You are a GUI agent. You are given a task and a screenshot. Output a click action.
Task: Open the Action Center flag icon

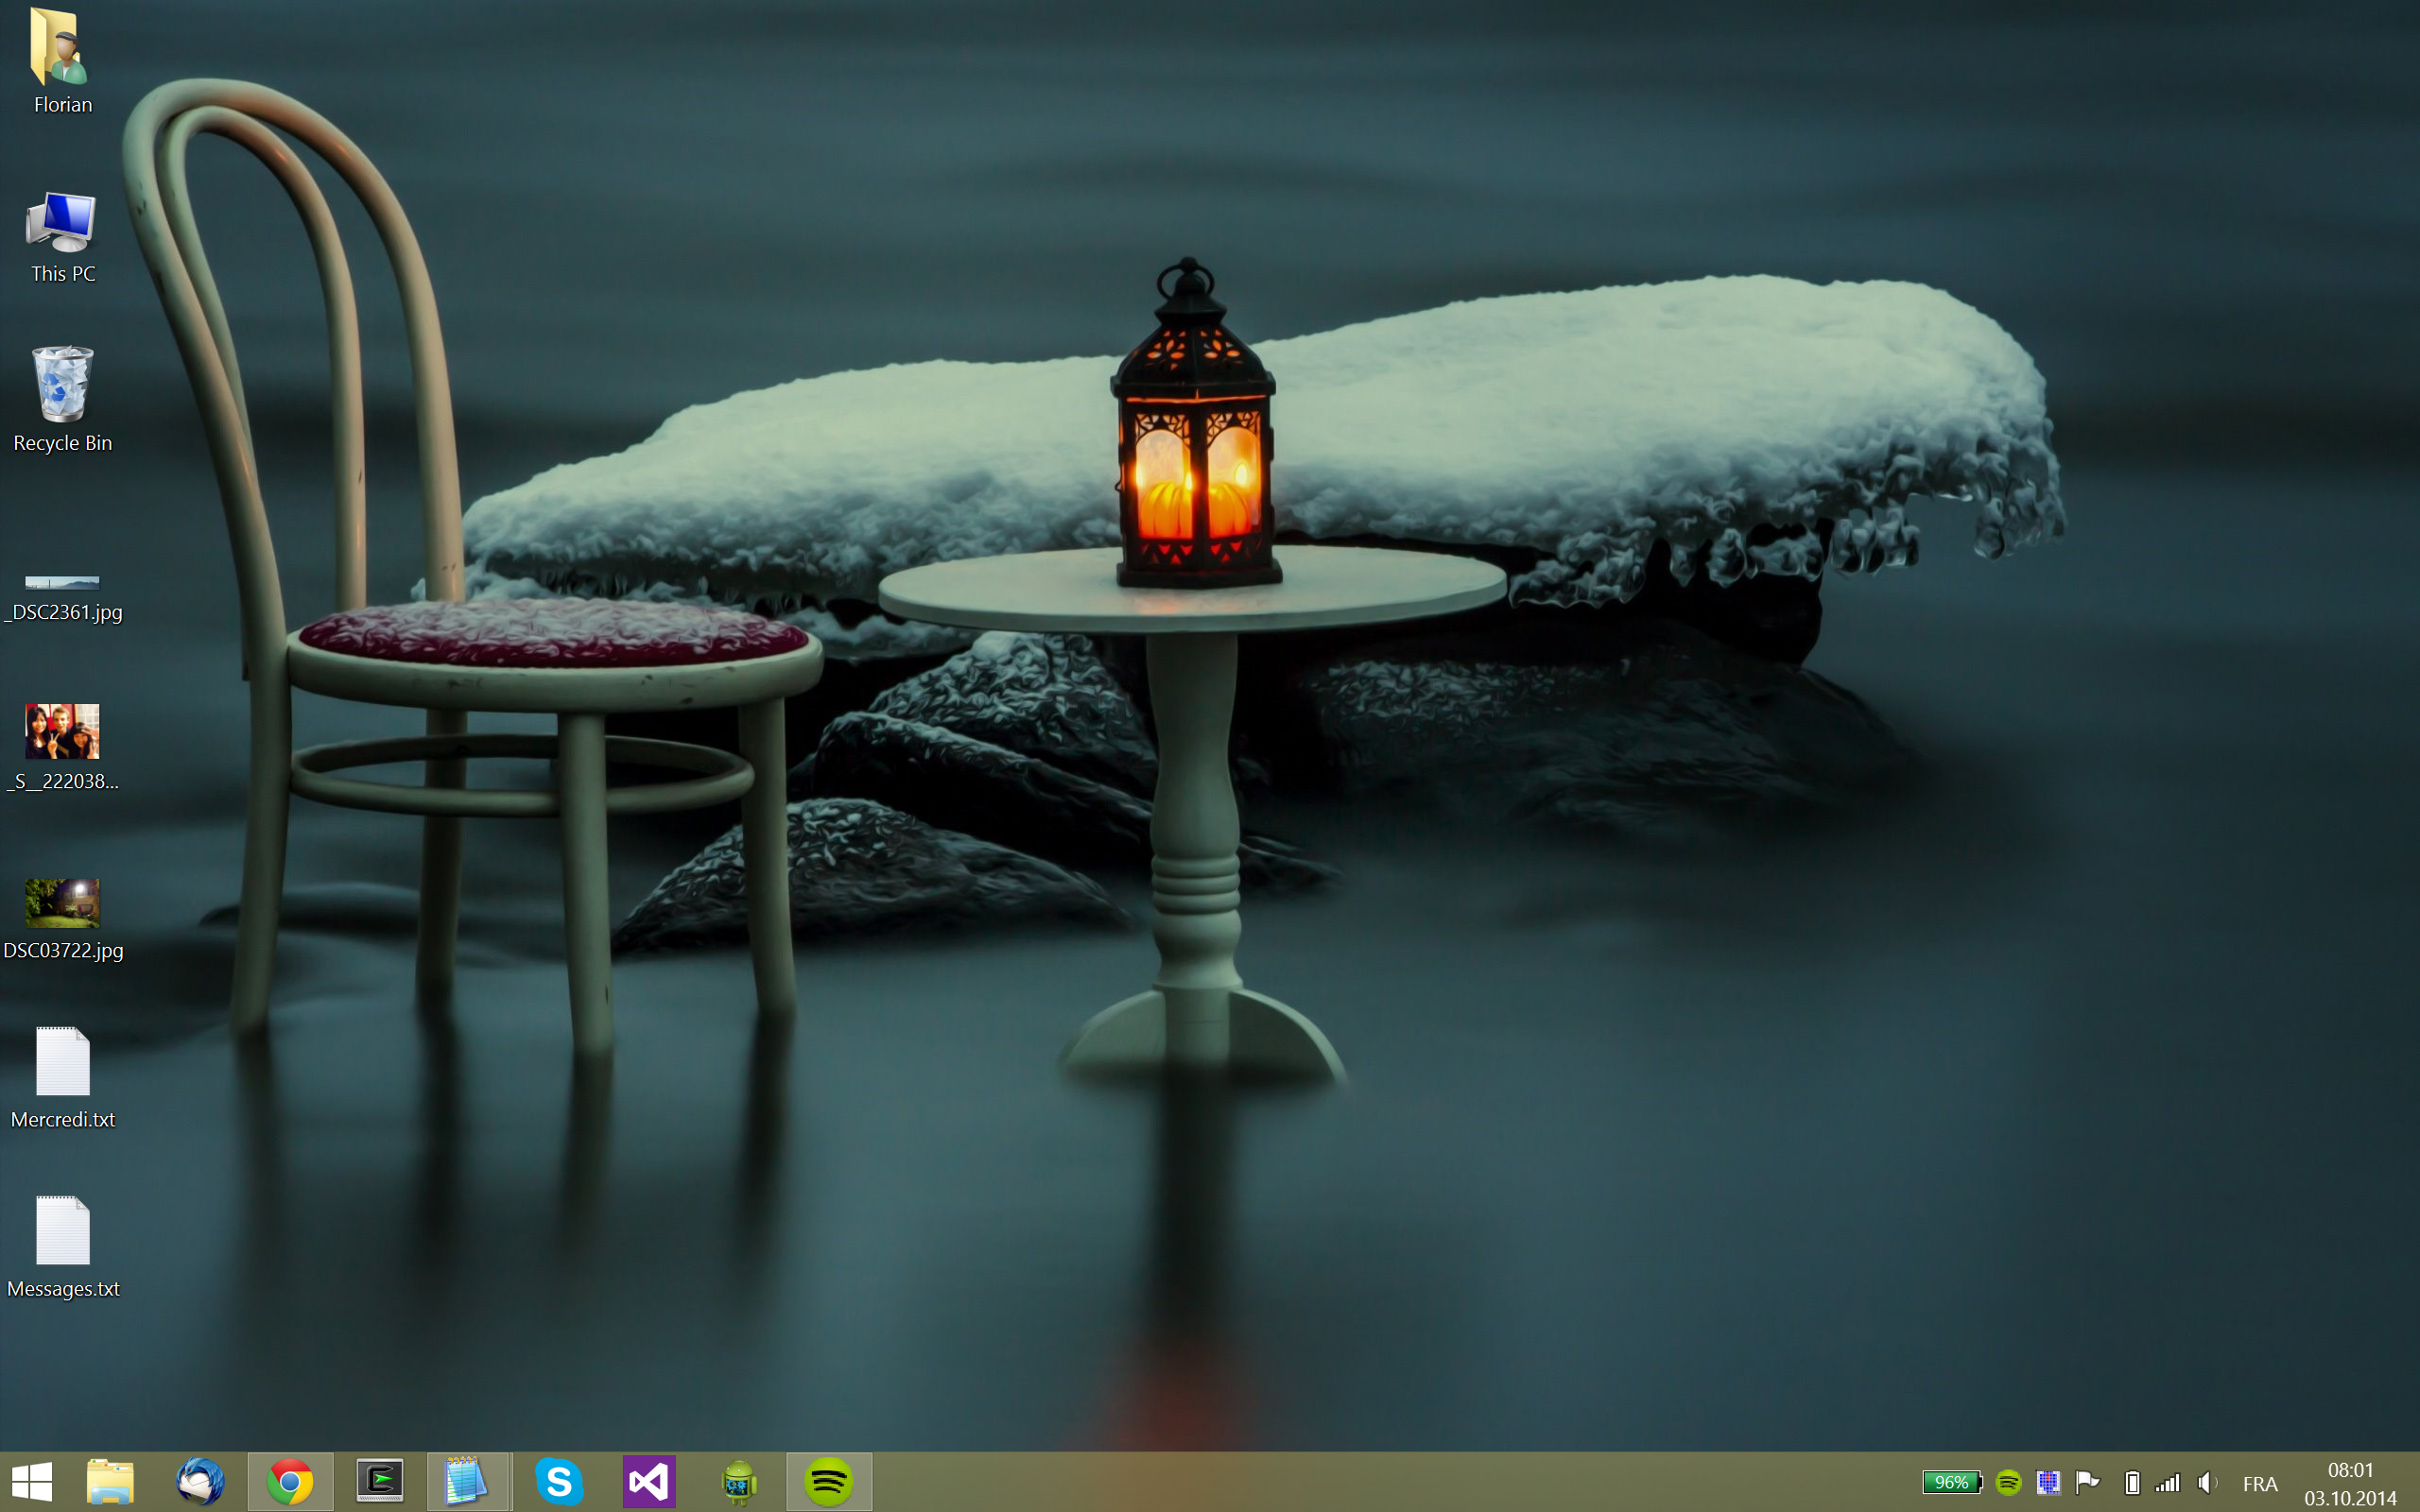coord(2087,1482)
